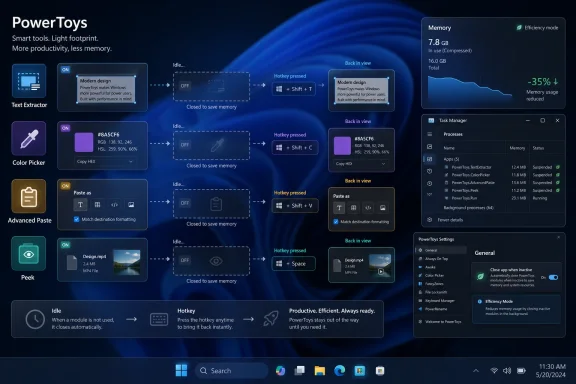
Task: Pick plain text T in Back in view Paste as card
Action: pyautogui.click(x=339, y=208)
